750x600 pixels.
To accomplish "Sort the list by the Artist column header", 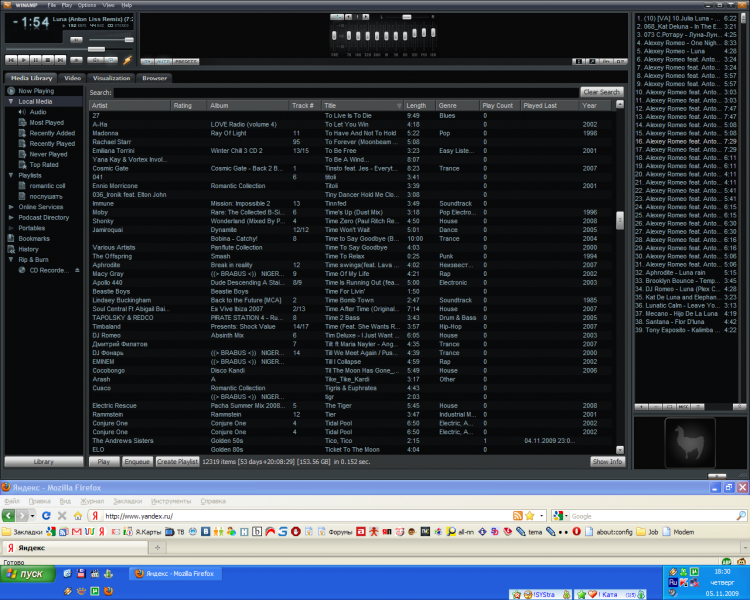I will coord(130,105).
